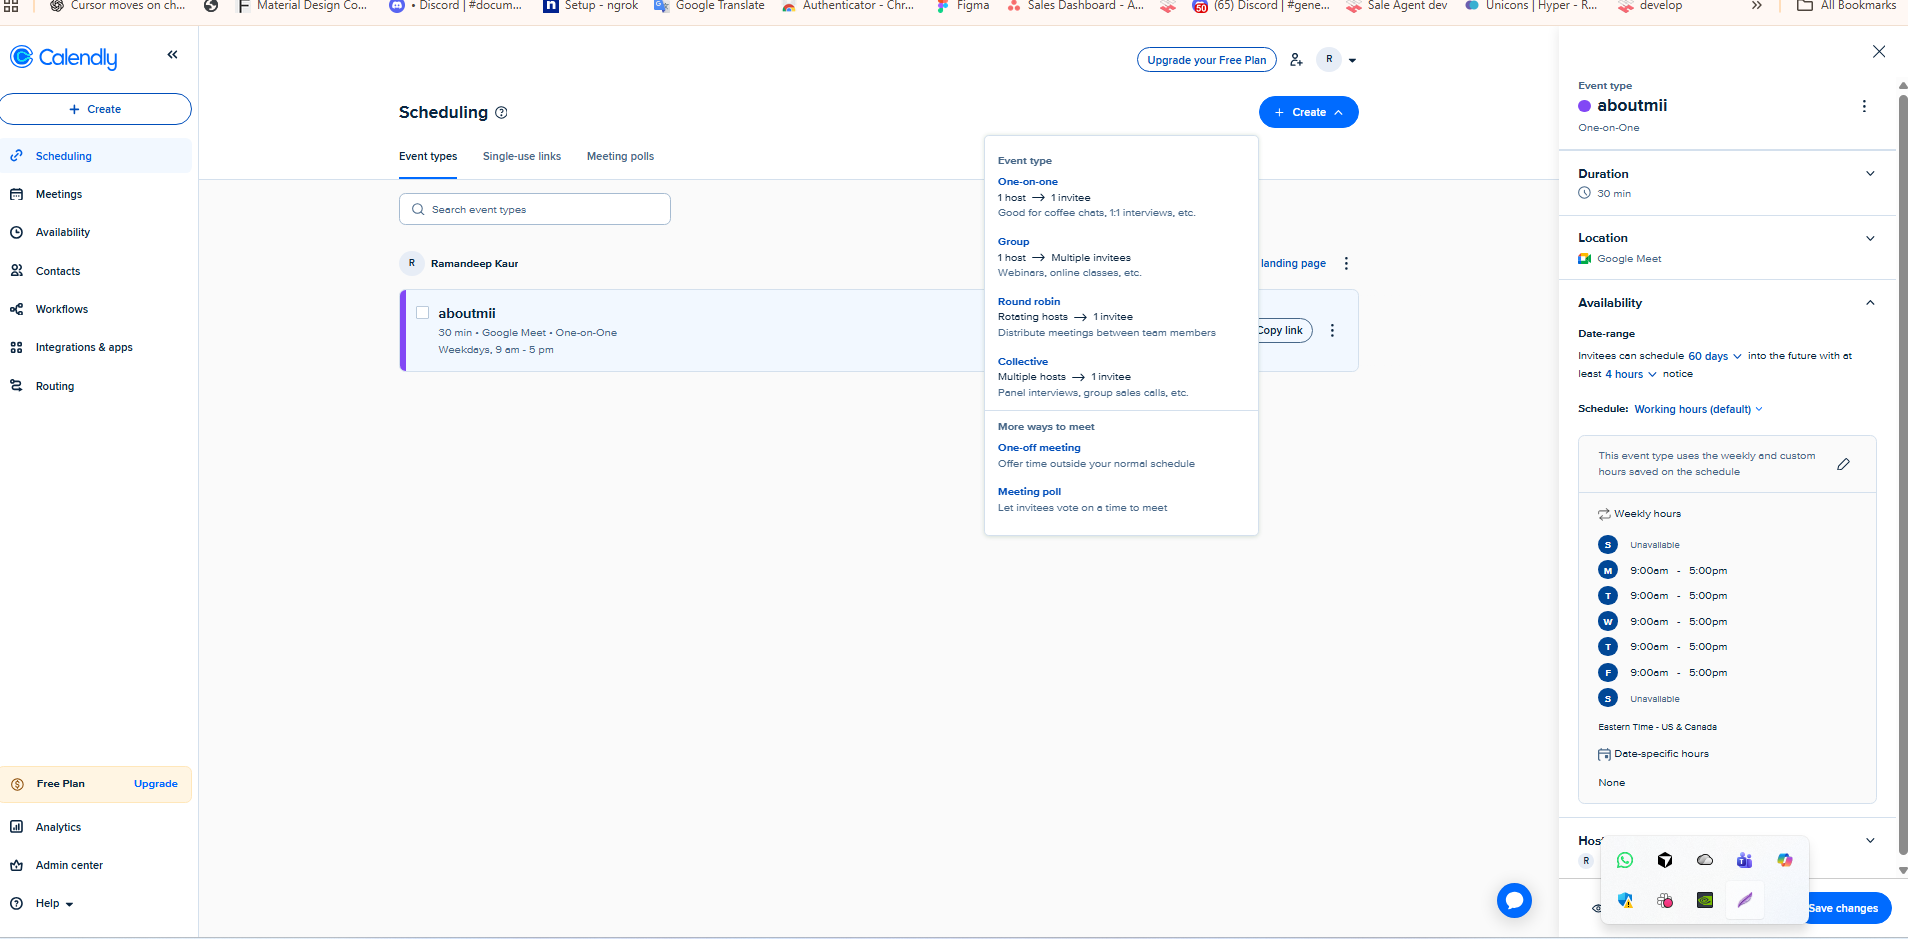Screen dimensions: 1908x939
Task: Select Round robin from the Event type menu
Action: click(x=1028, y=301)
